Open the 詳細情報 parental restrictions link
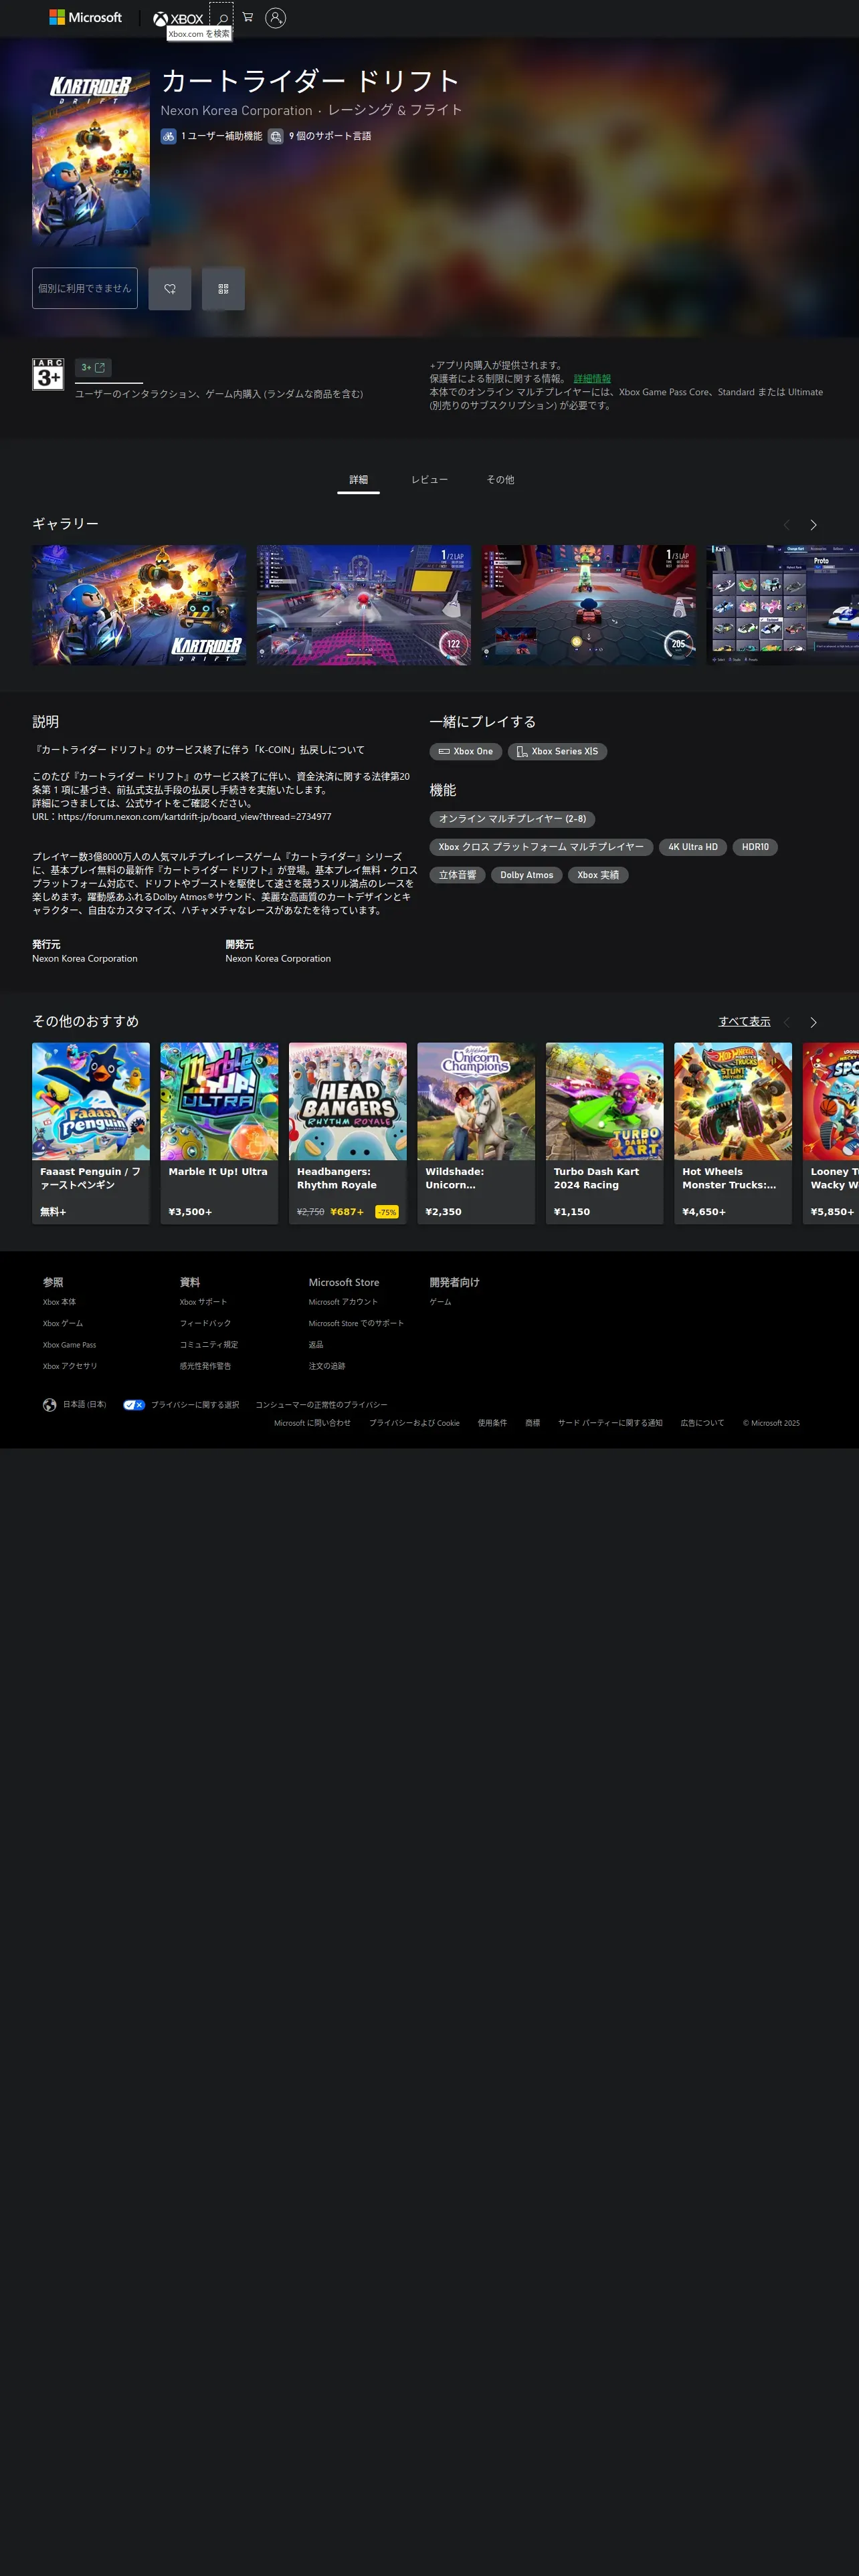Screen dimensions: 859x2576 (592, 379)
